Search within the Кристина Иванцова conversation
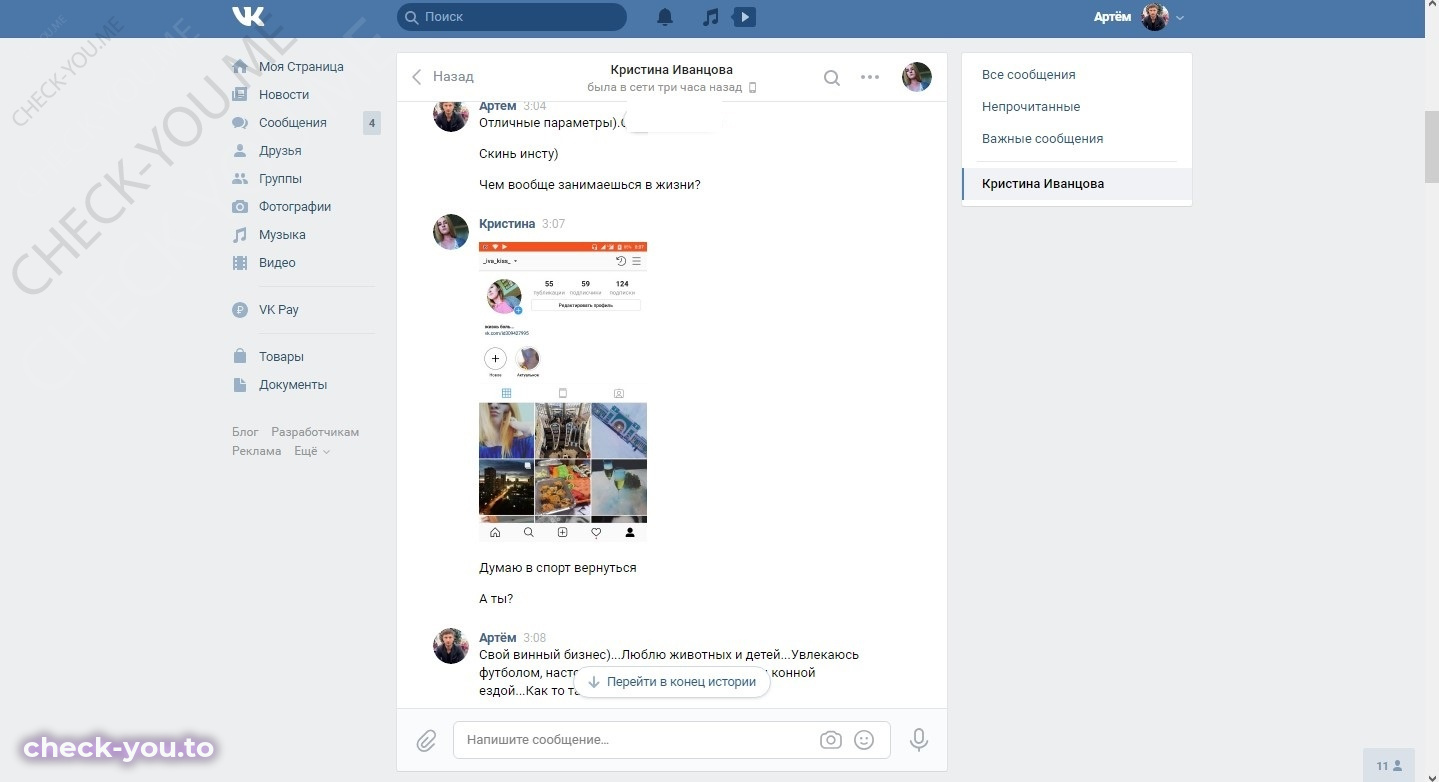This screenshot has height=782, width=1439. point(832,77)
